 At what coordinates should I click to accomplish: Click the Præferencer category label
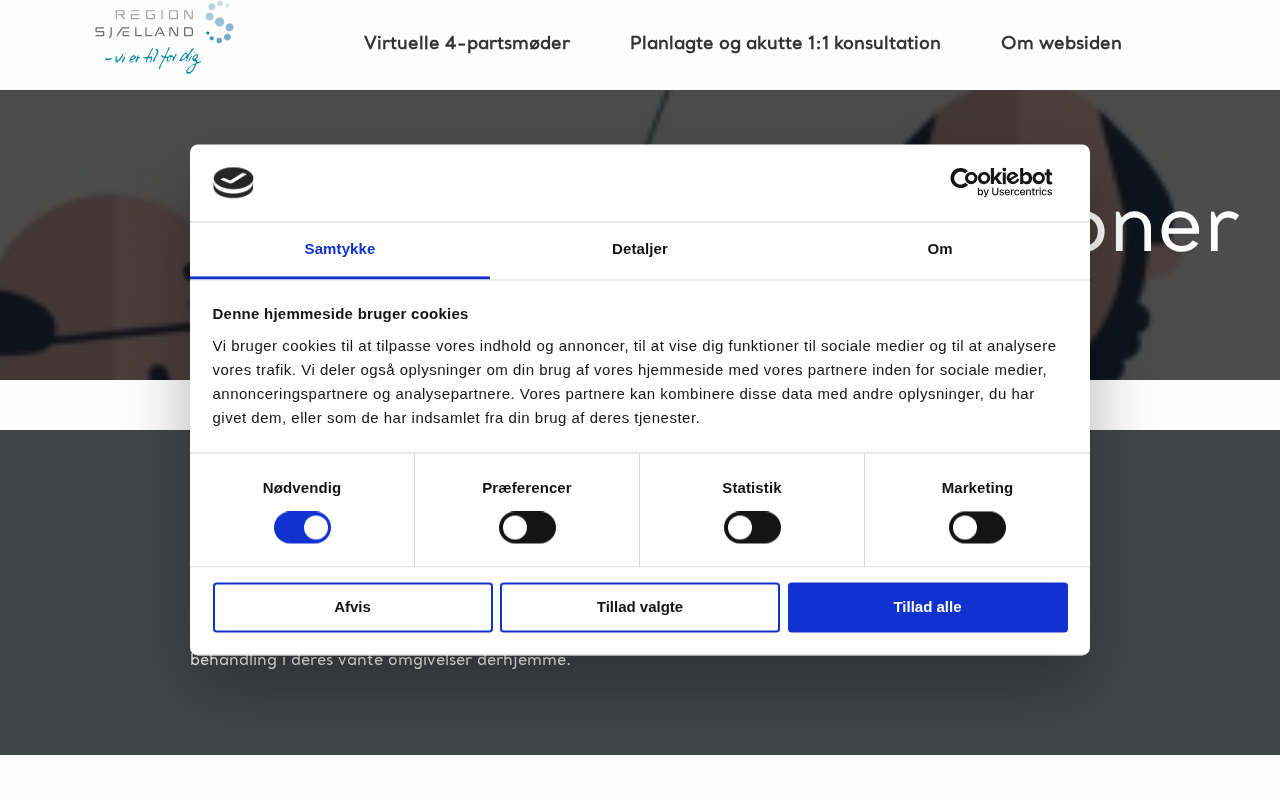[527, 488]
